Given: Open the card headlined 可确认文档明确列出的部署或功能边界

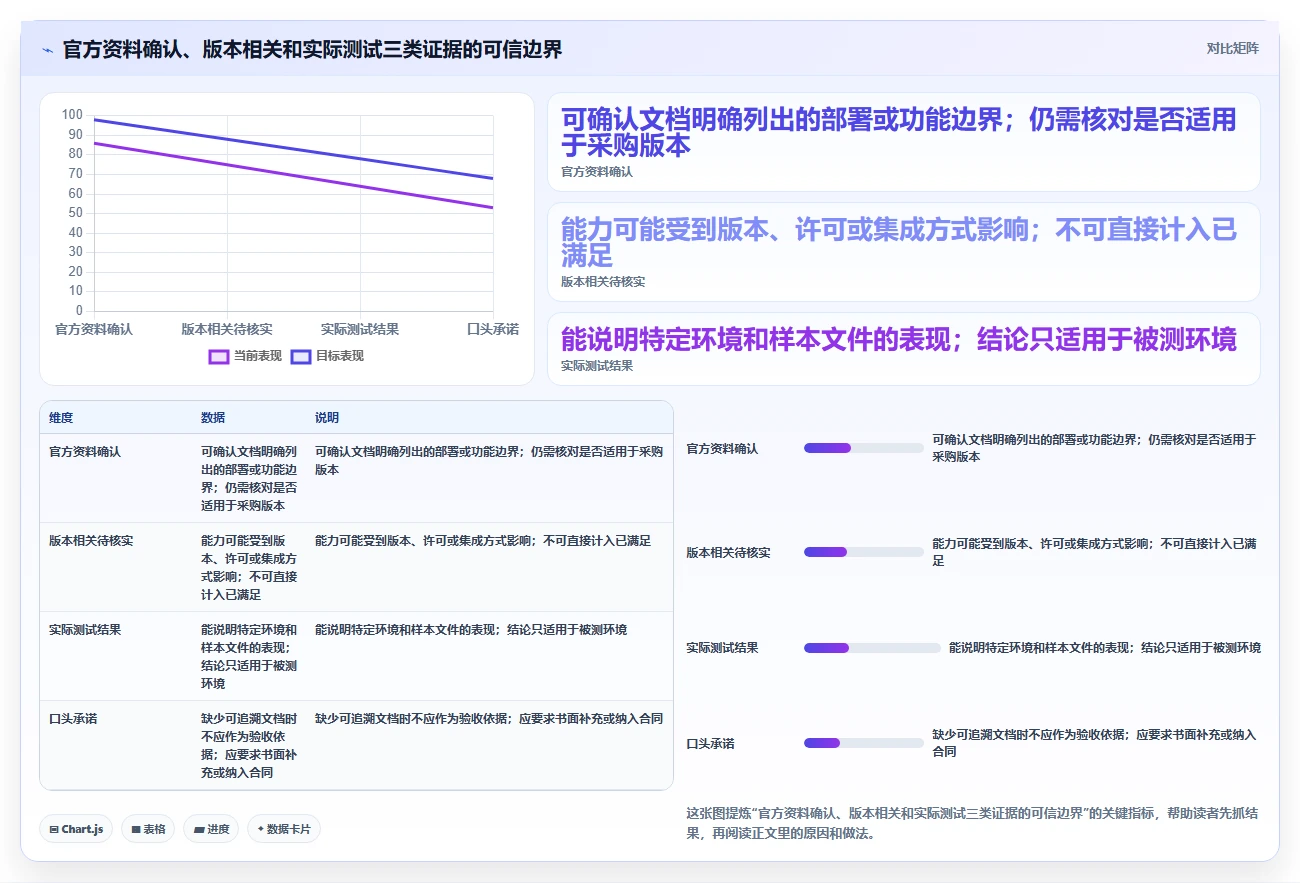Looking at the screenshot, I should click(904, 142).
